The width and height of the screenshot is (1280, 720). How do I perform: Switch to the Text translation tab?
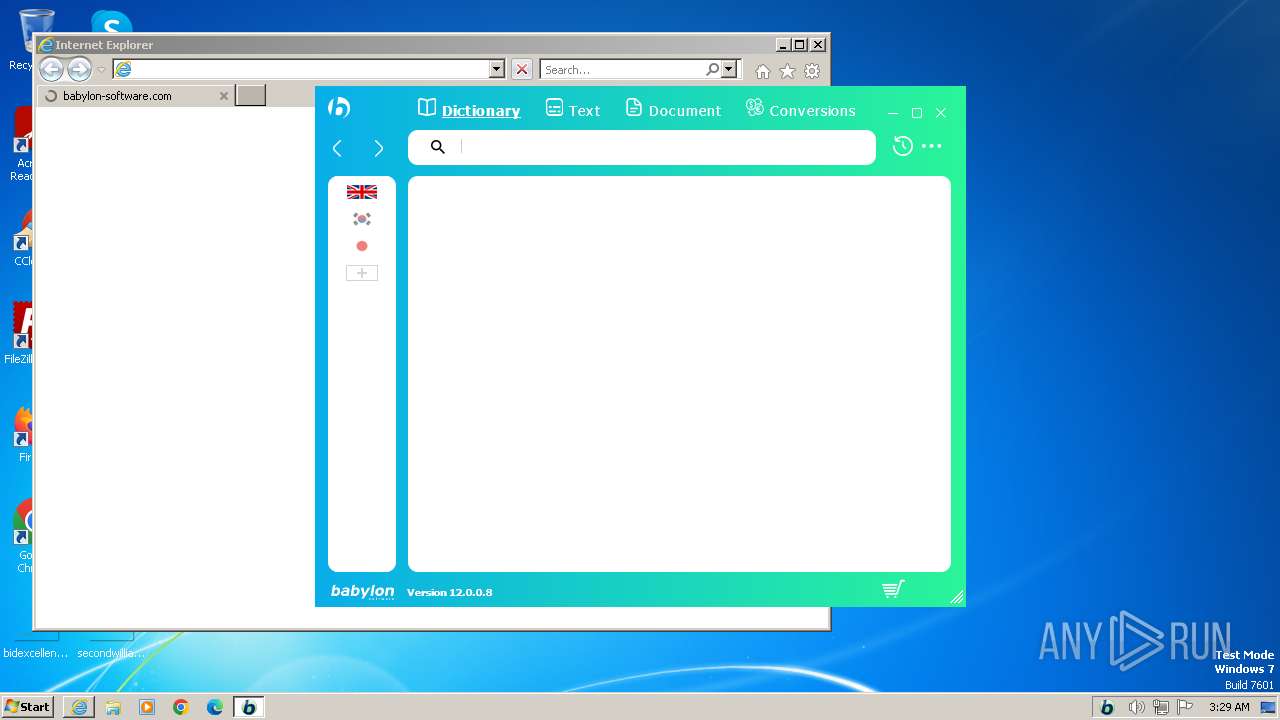[x=573, y=110]
